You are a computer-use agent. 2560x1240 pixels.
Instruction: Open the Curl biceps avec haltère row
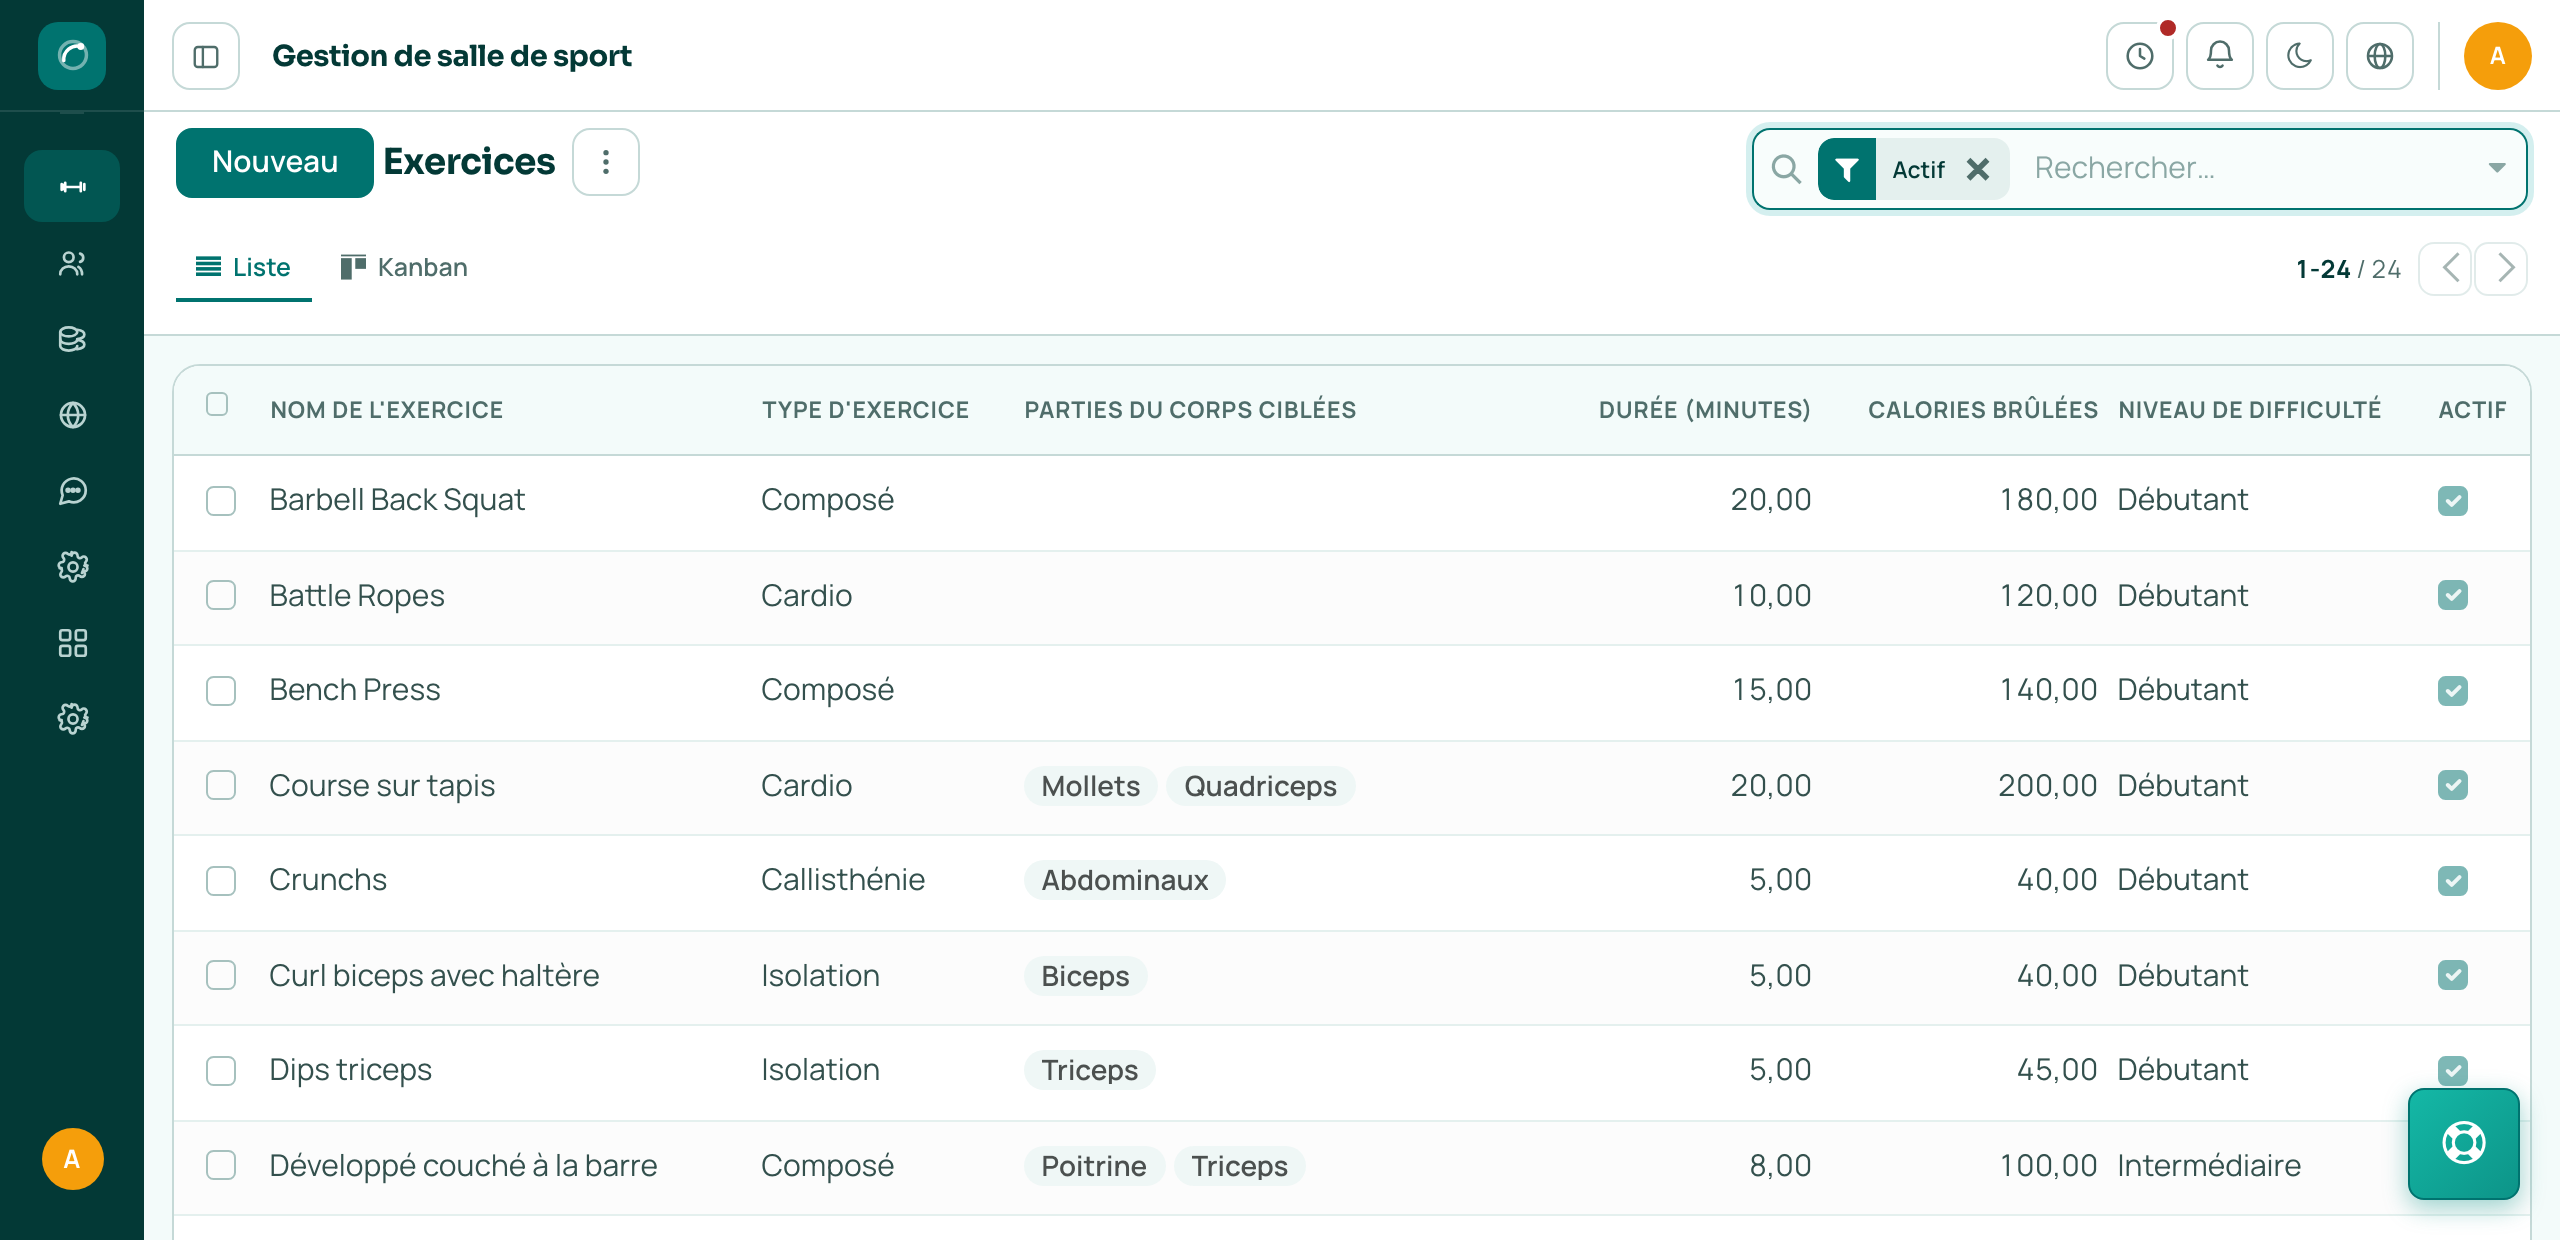[1352, 976]
